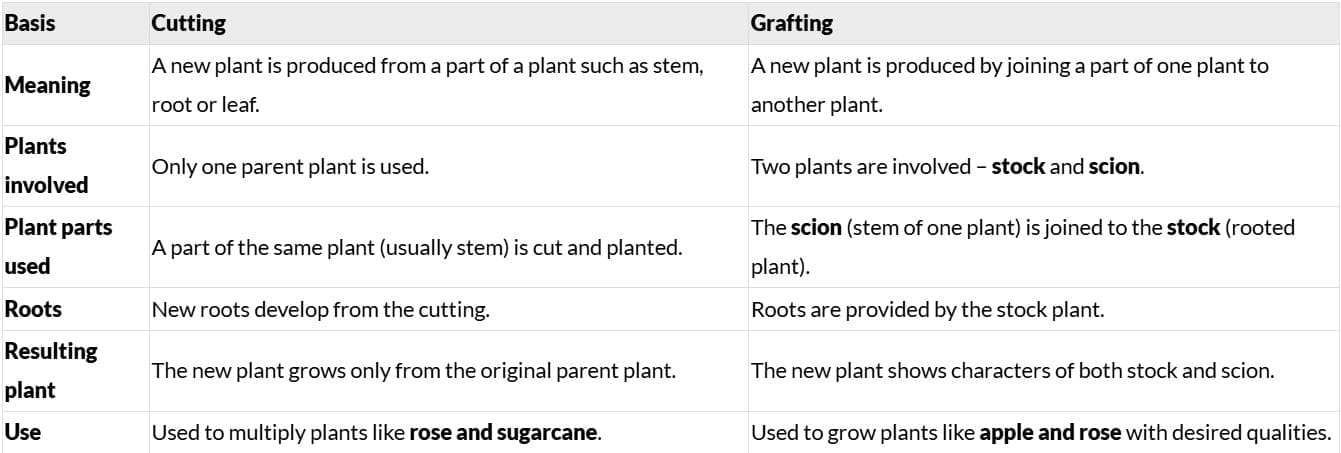The width and height of the screenshot is (1341, 453).
Task: Select the 'Plant parts used' row label
Action: (x=59, y=246)
